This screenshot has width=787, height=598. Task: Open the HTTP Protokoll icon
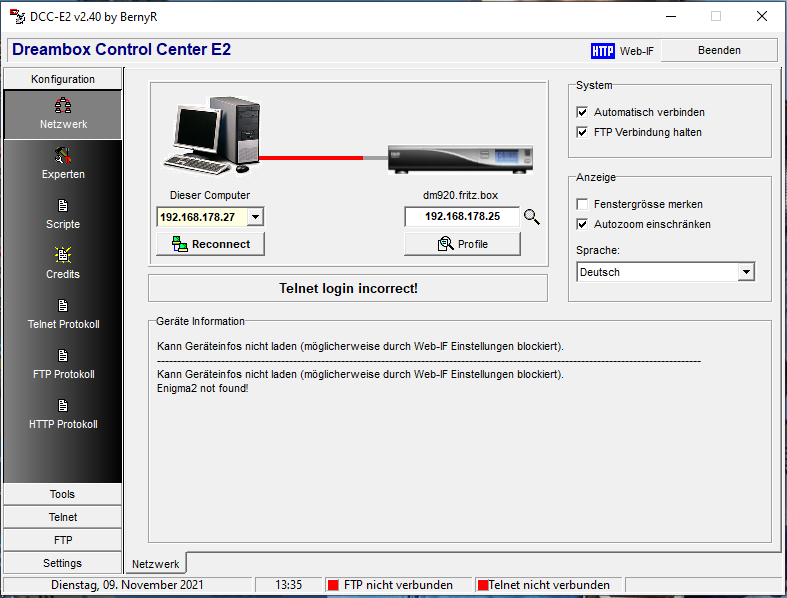pos(63,406)
